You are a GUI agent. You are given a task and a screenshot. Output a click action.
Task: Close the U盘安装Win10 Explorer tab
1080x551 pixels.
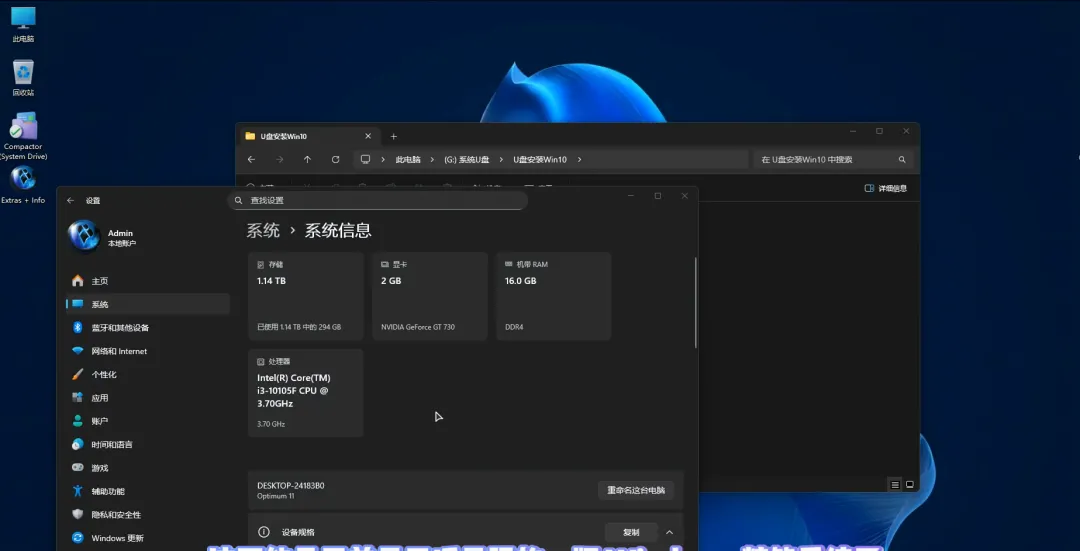click(368, 136)
